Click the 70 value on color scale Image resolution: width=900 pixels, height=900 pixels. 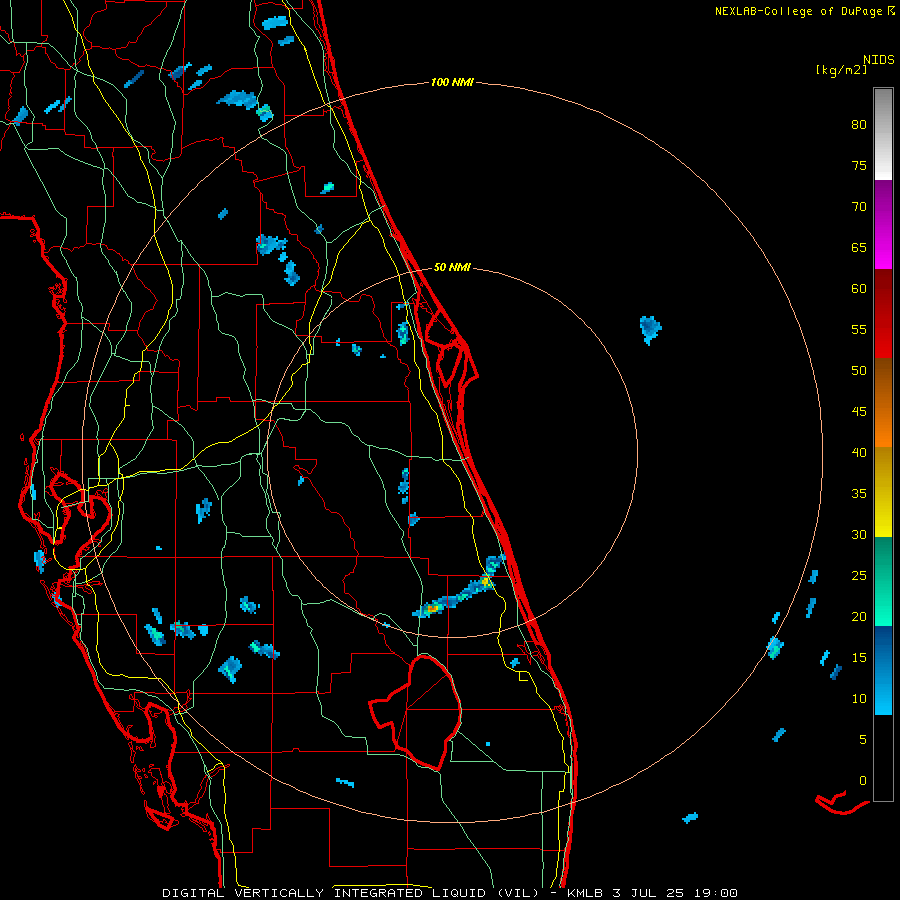click(859, 207)
